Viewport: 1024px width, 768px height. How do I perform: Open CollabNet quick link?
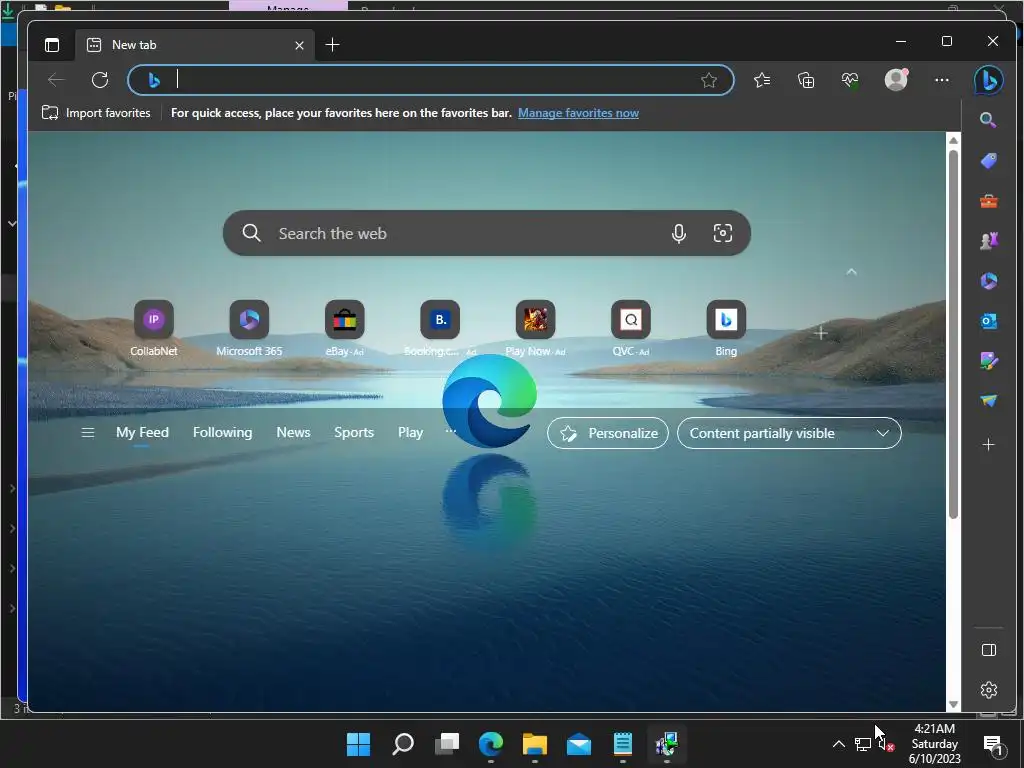pyautogui.click(x=153, y=328)
